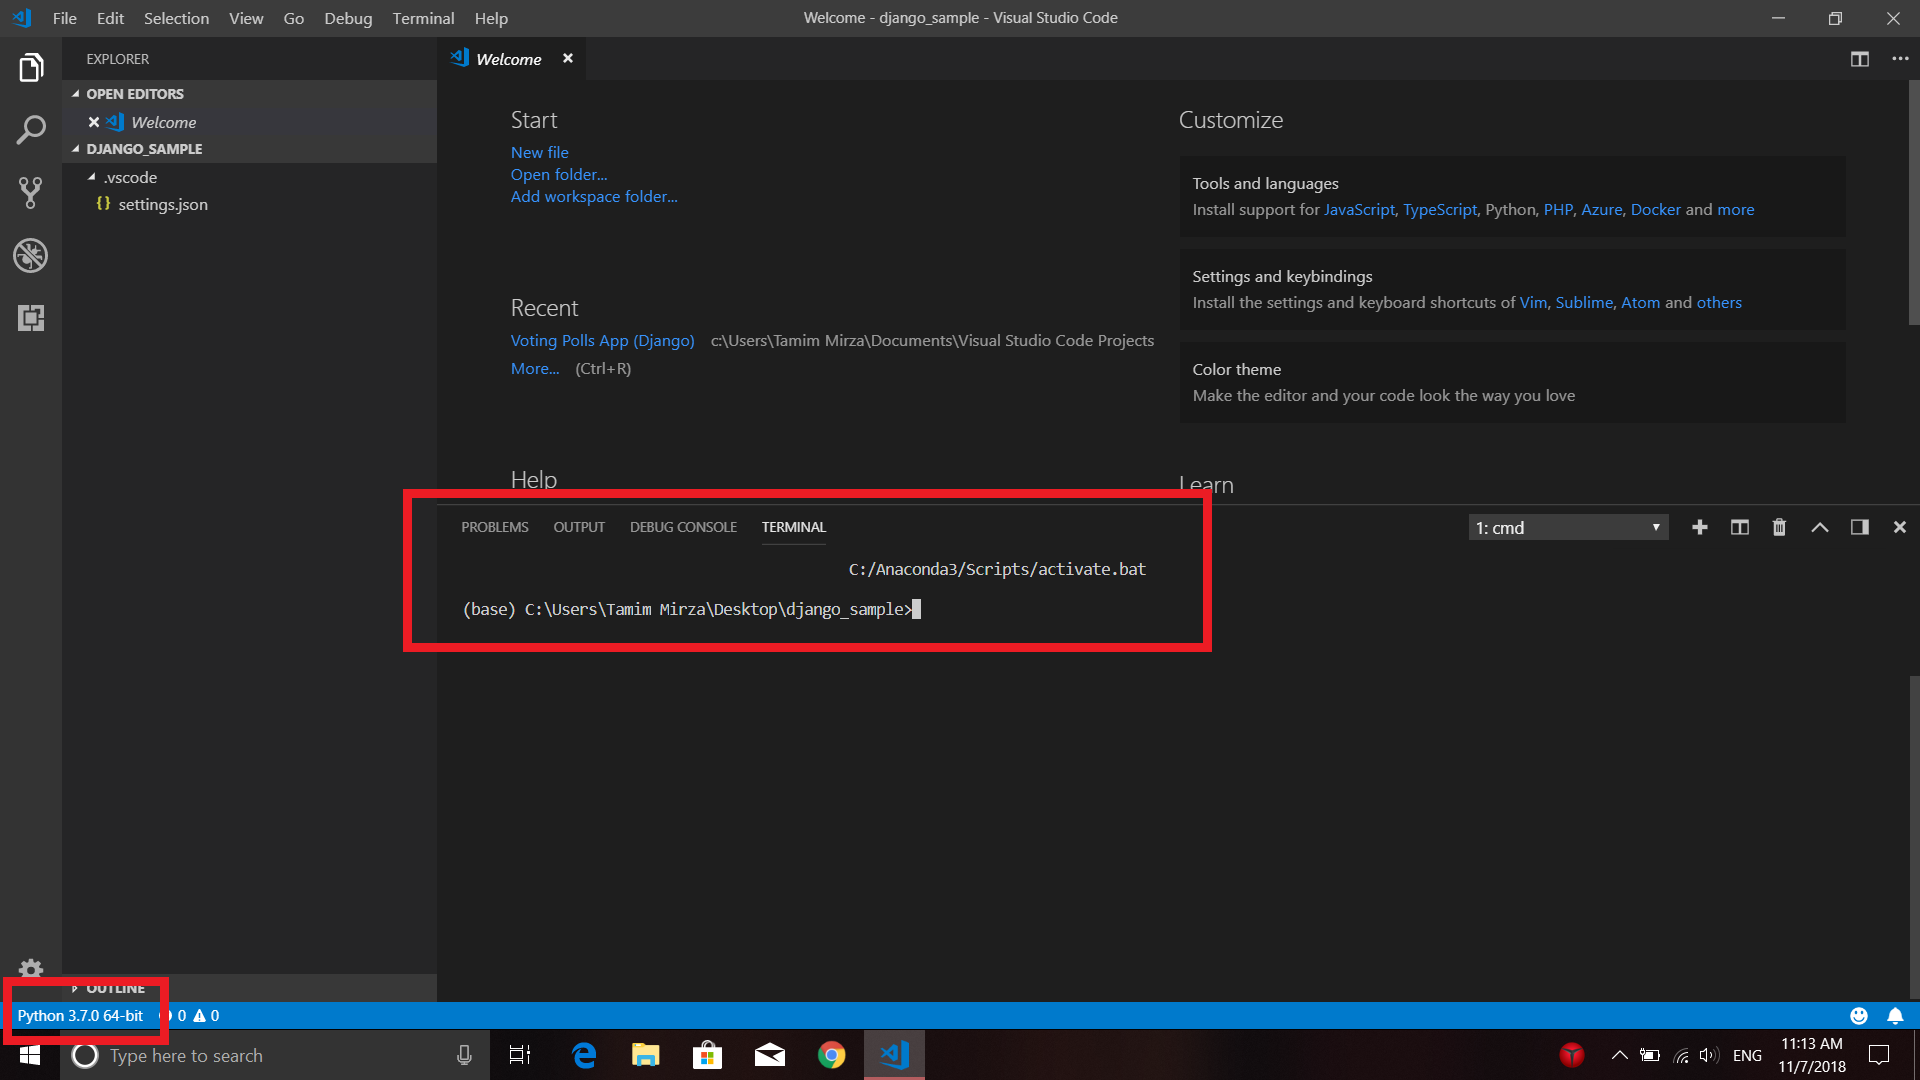Maximize the panel size chevron
The height and width of the screenshot is (1080, 1920).
tap(1820, 527)
